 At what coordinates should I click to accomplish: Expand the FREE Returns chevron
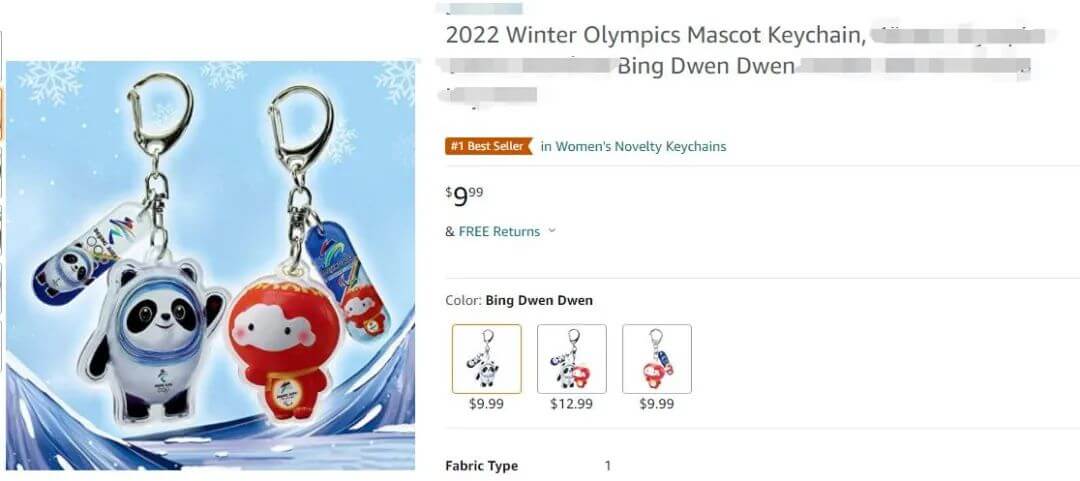[552, 231]
